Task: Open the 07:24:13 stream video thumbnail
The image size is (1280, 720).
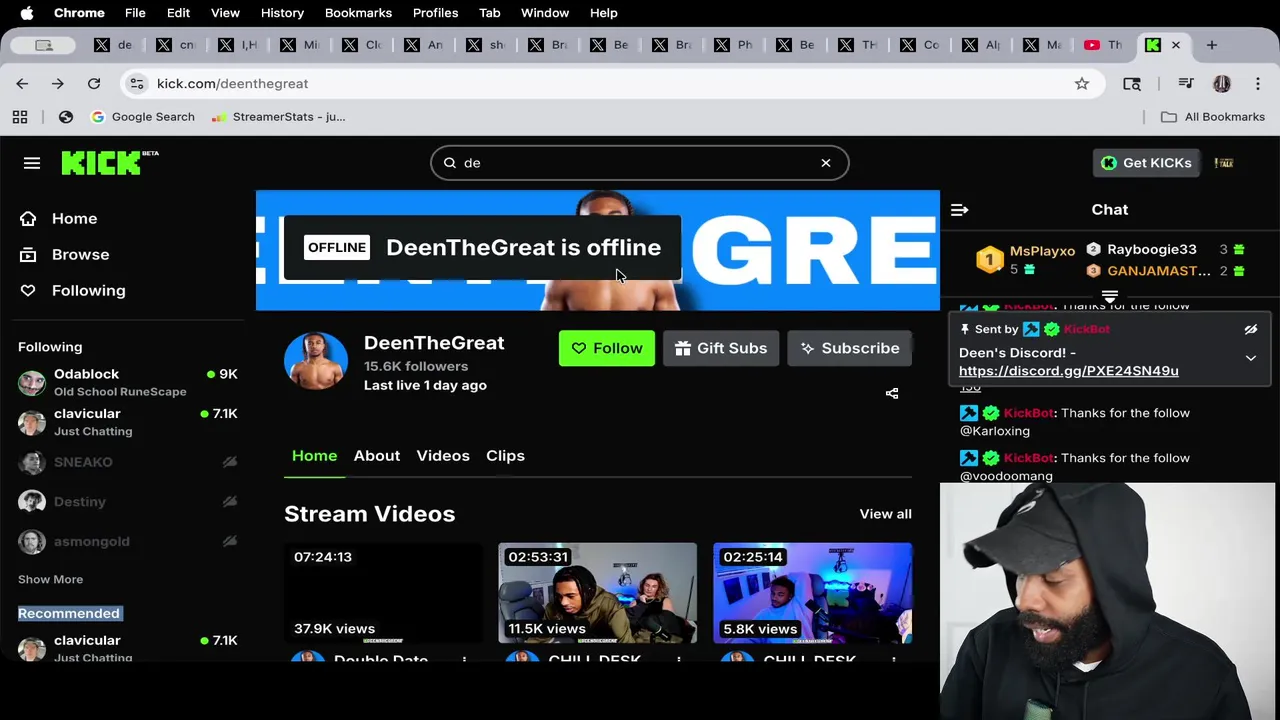Action: 383,593
